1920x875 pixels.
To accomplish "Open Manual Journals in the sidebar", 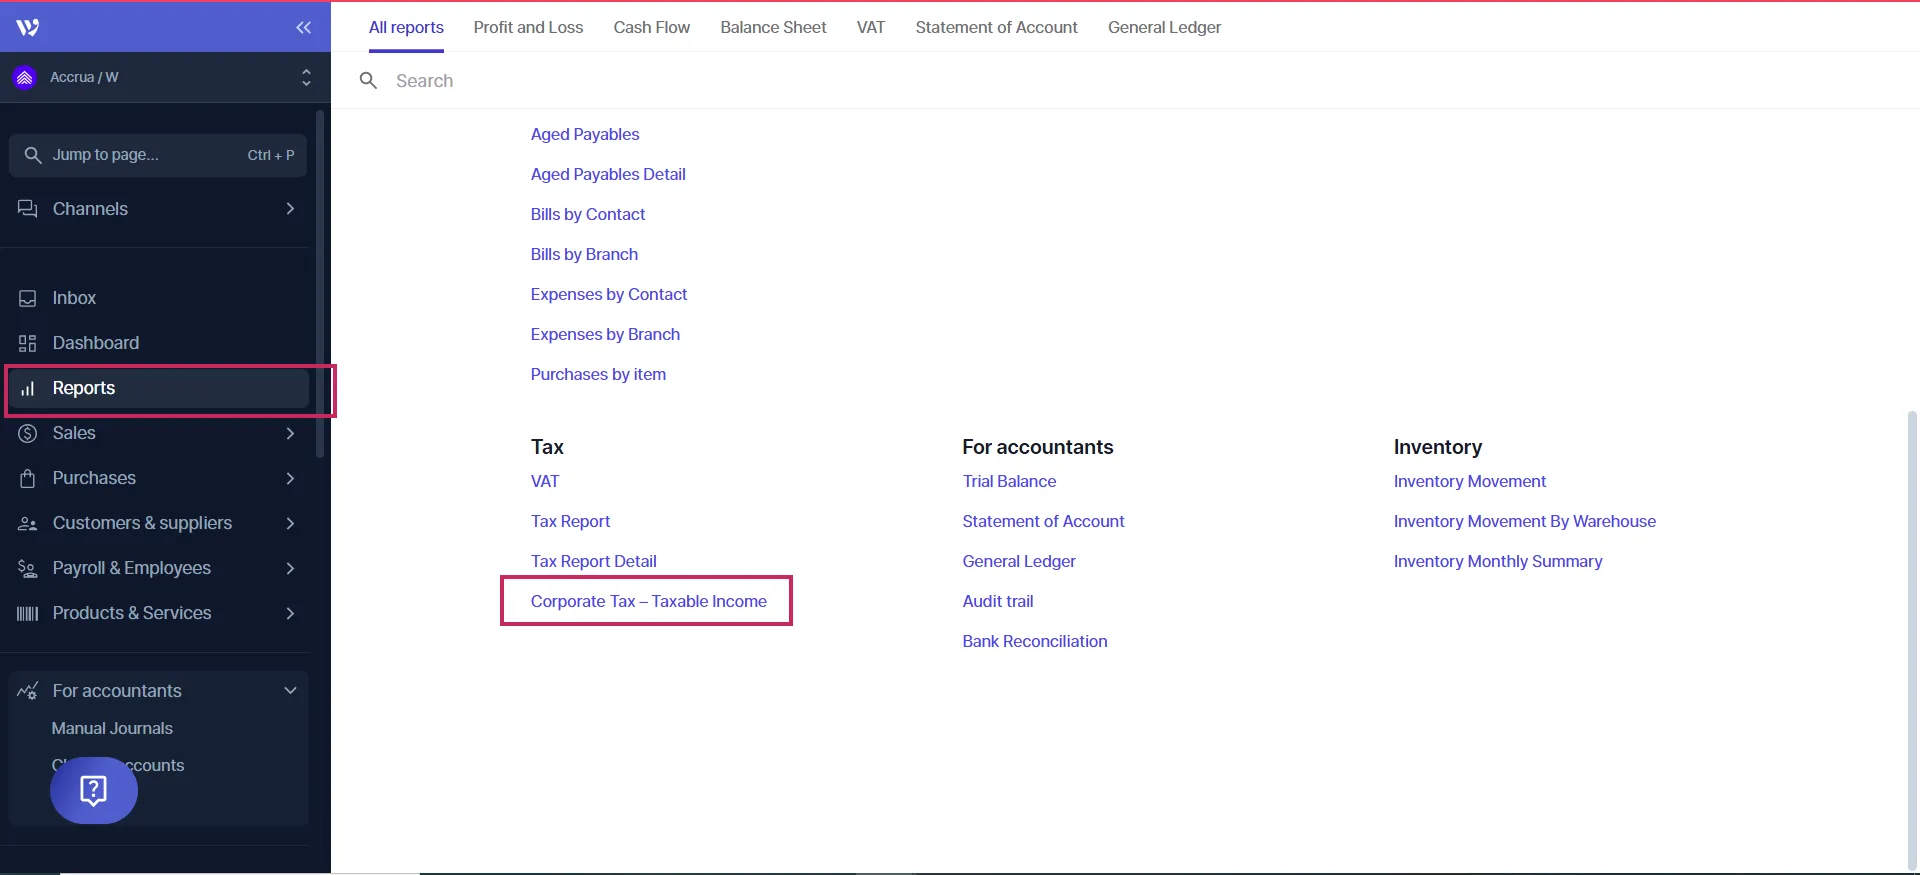I will 112,728.
